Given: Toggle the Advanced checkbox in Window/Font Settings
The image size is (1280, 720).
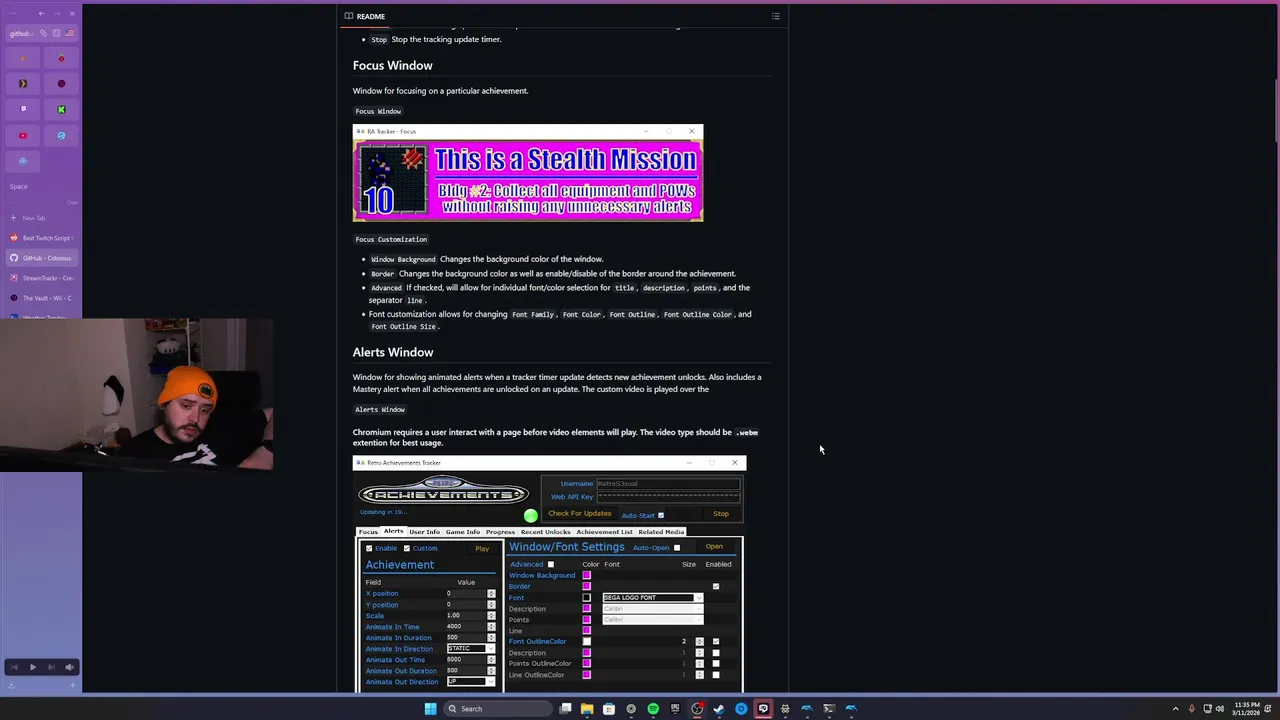Looking at the screenshot, I should pos(551,564).
